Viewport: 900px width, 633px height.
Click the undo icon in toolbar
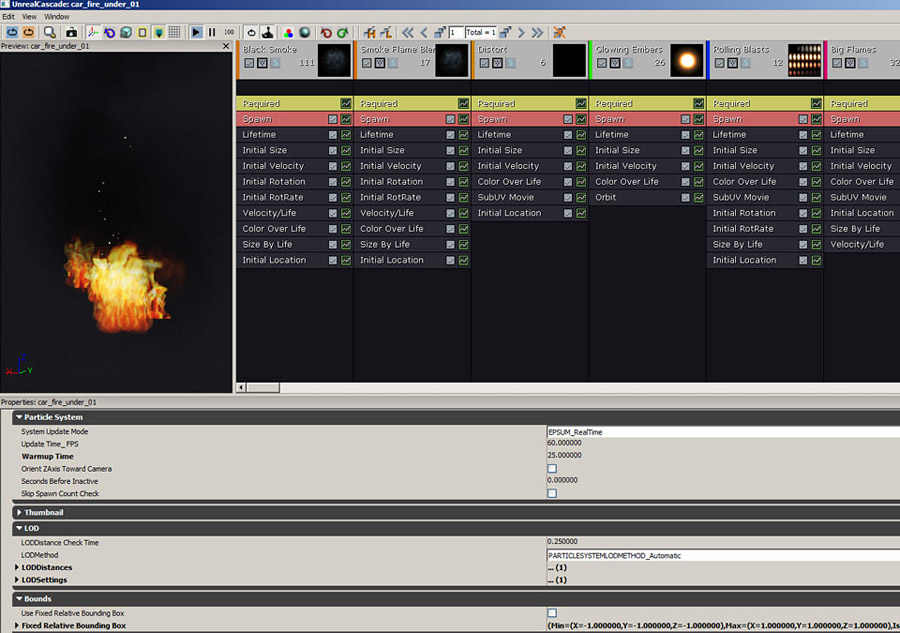tap(326, 33)
